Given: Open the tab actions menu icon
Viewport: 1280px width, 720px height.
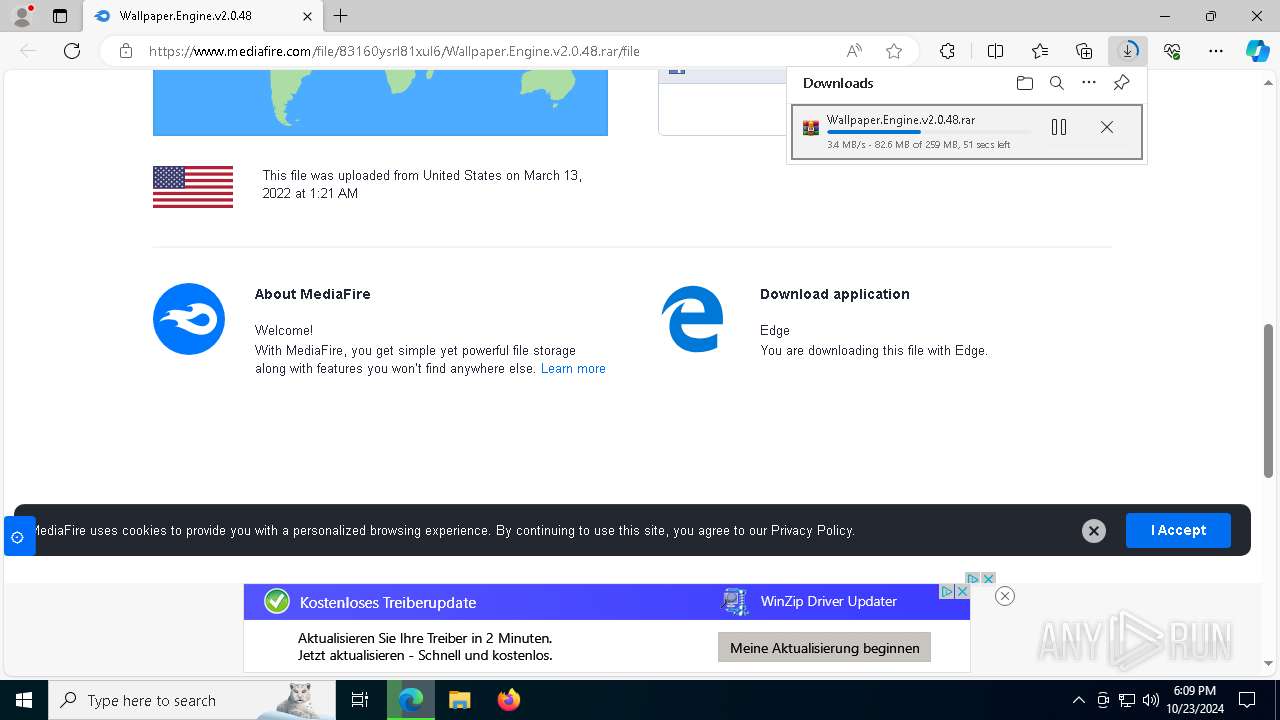Looking at the screenshot, I should 60,16.
